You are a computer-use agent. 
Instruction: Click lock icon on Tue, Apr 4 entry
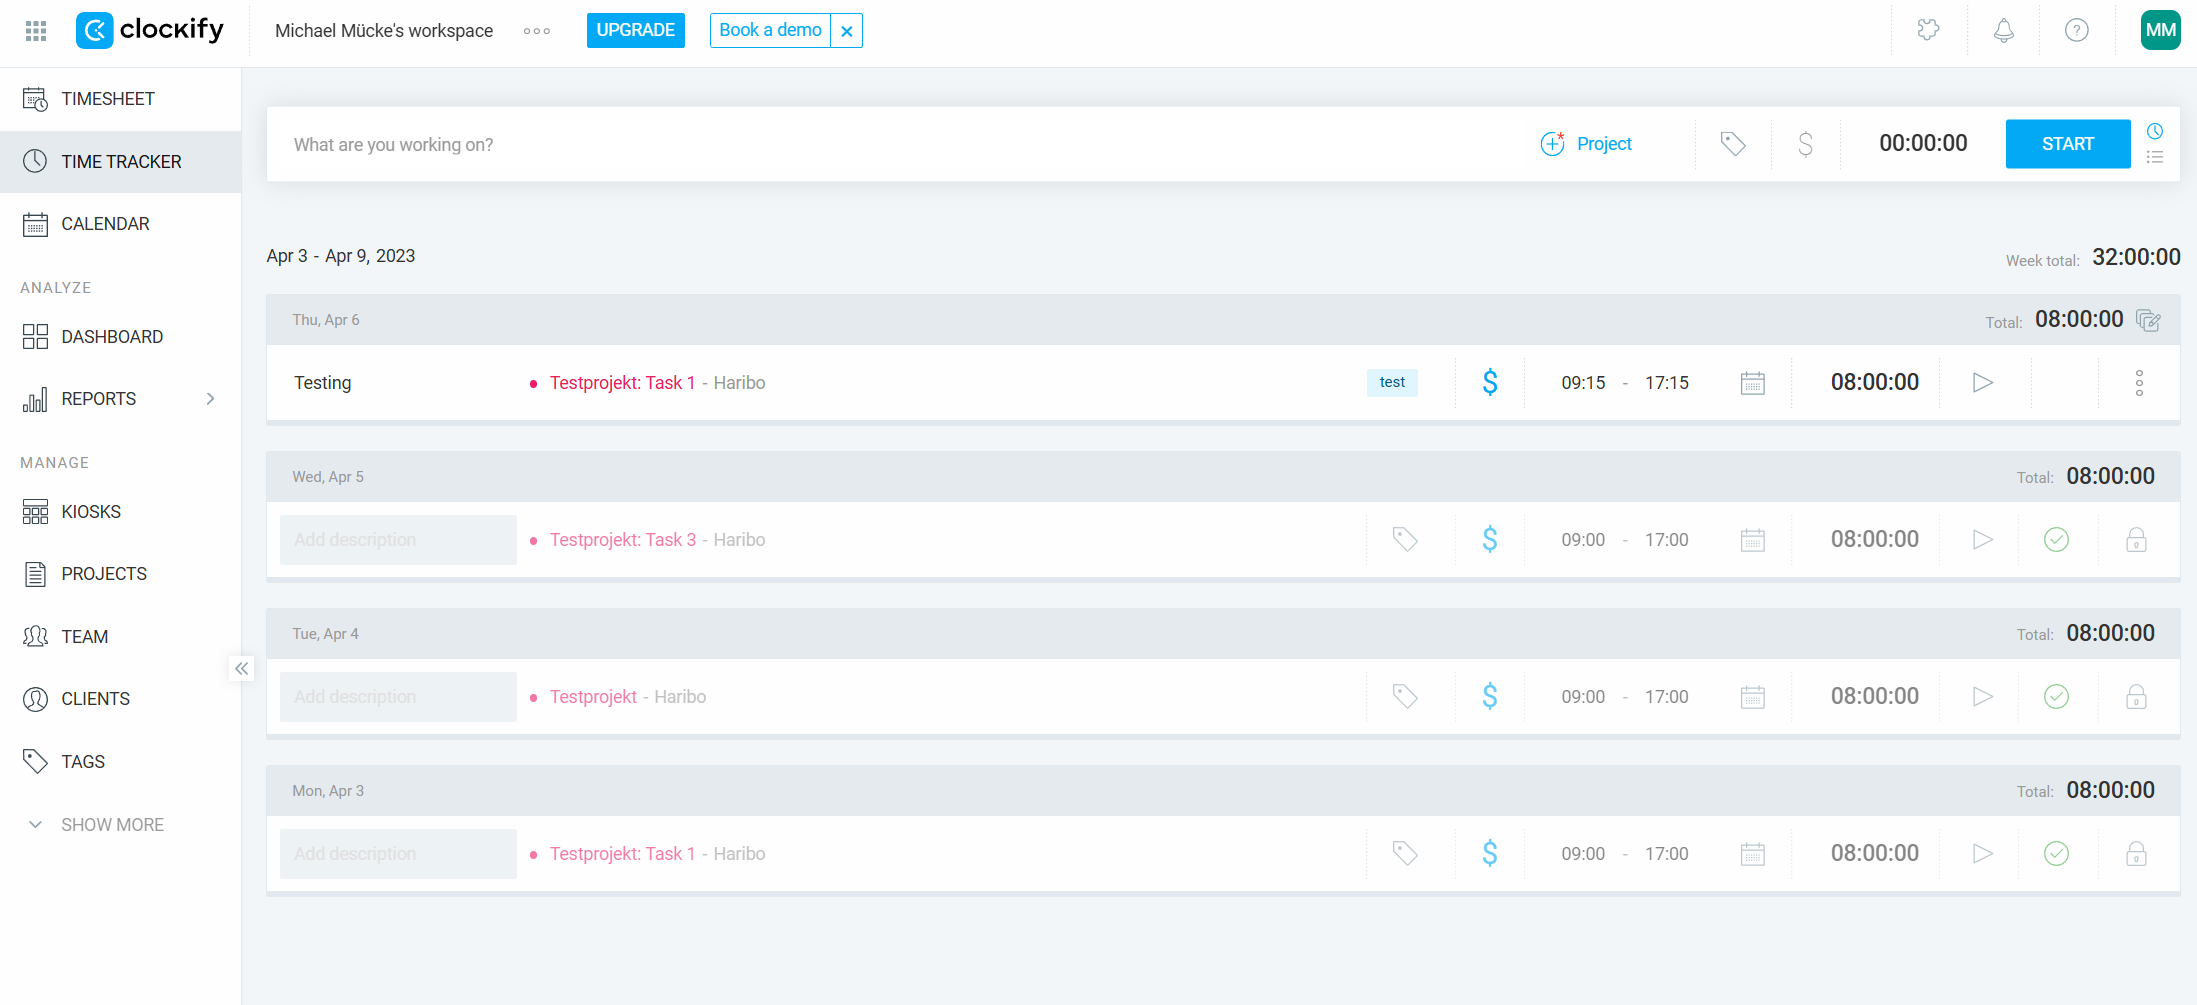2136,697
